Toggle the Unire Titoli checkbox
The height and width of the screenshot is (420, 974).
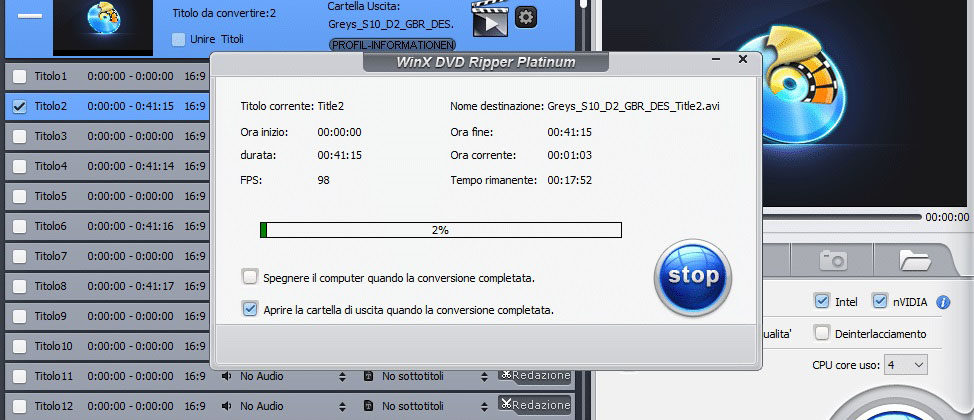(179, 39)
